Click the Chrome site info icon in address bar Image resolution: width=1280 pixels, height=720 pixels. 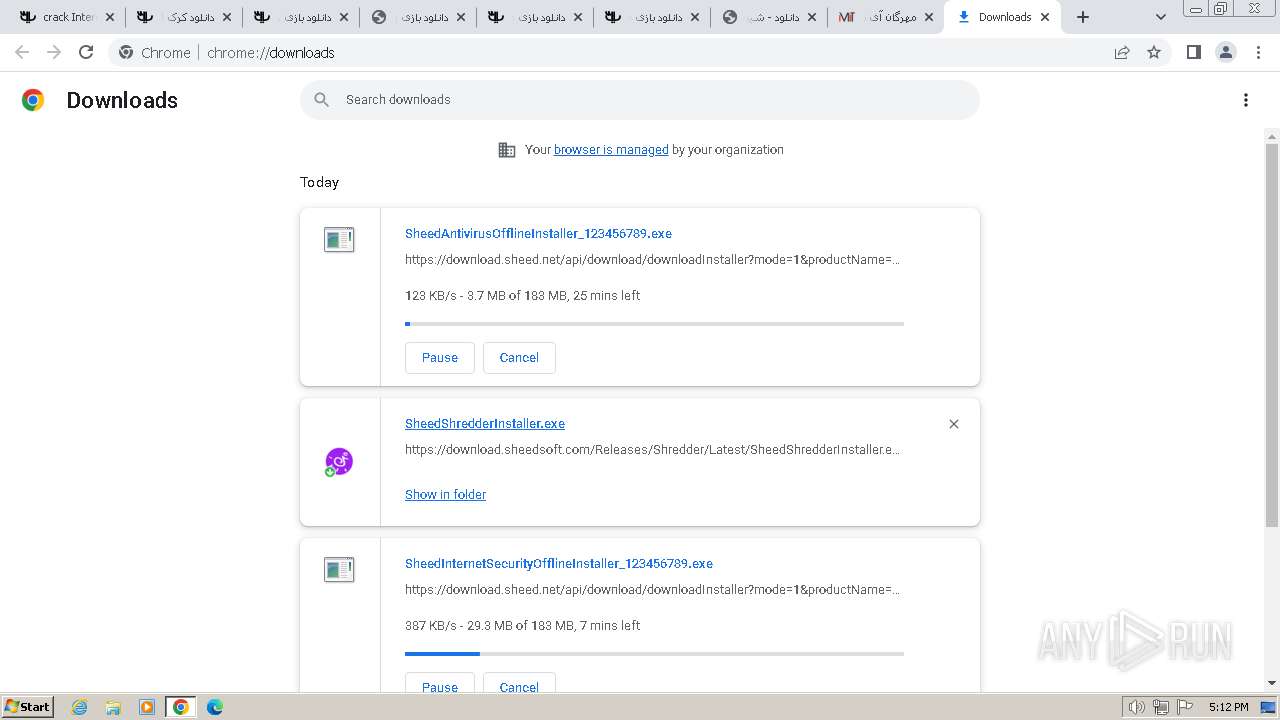[126, 52]
